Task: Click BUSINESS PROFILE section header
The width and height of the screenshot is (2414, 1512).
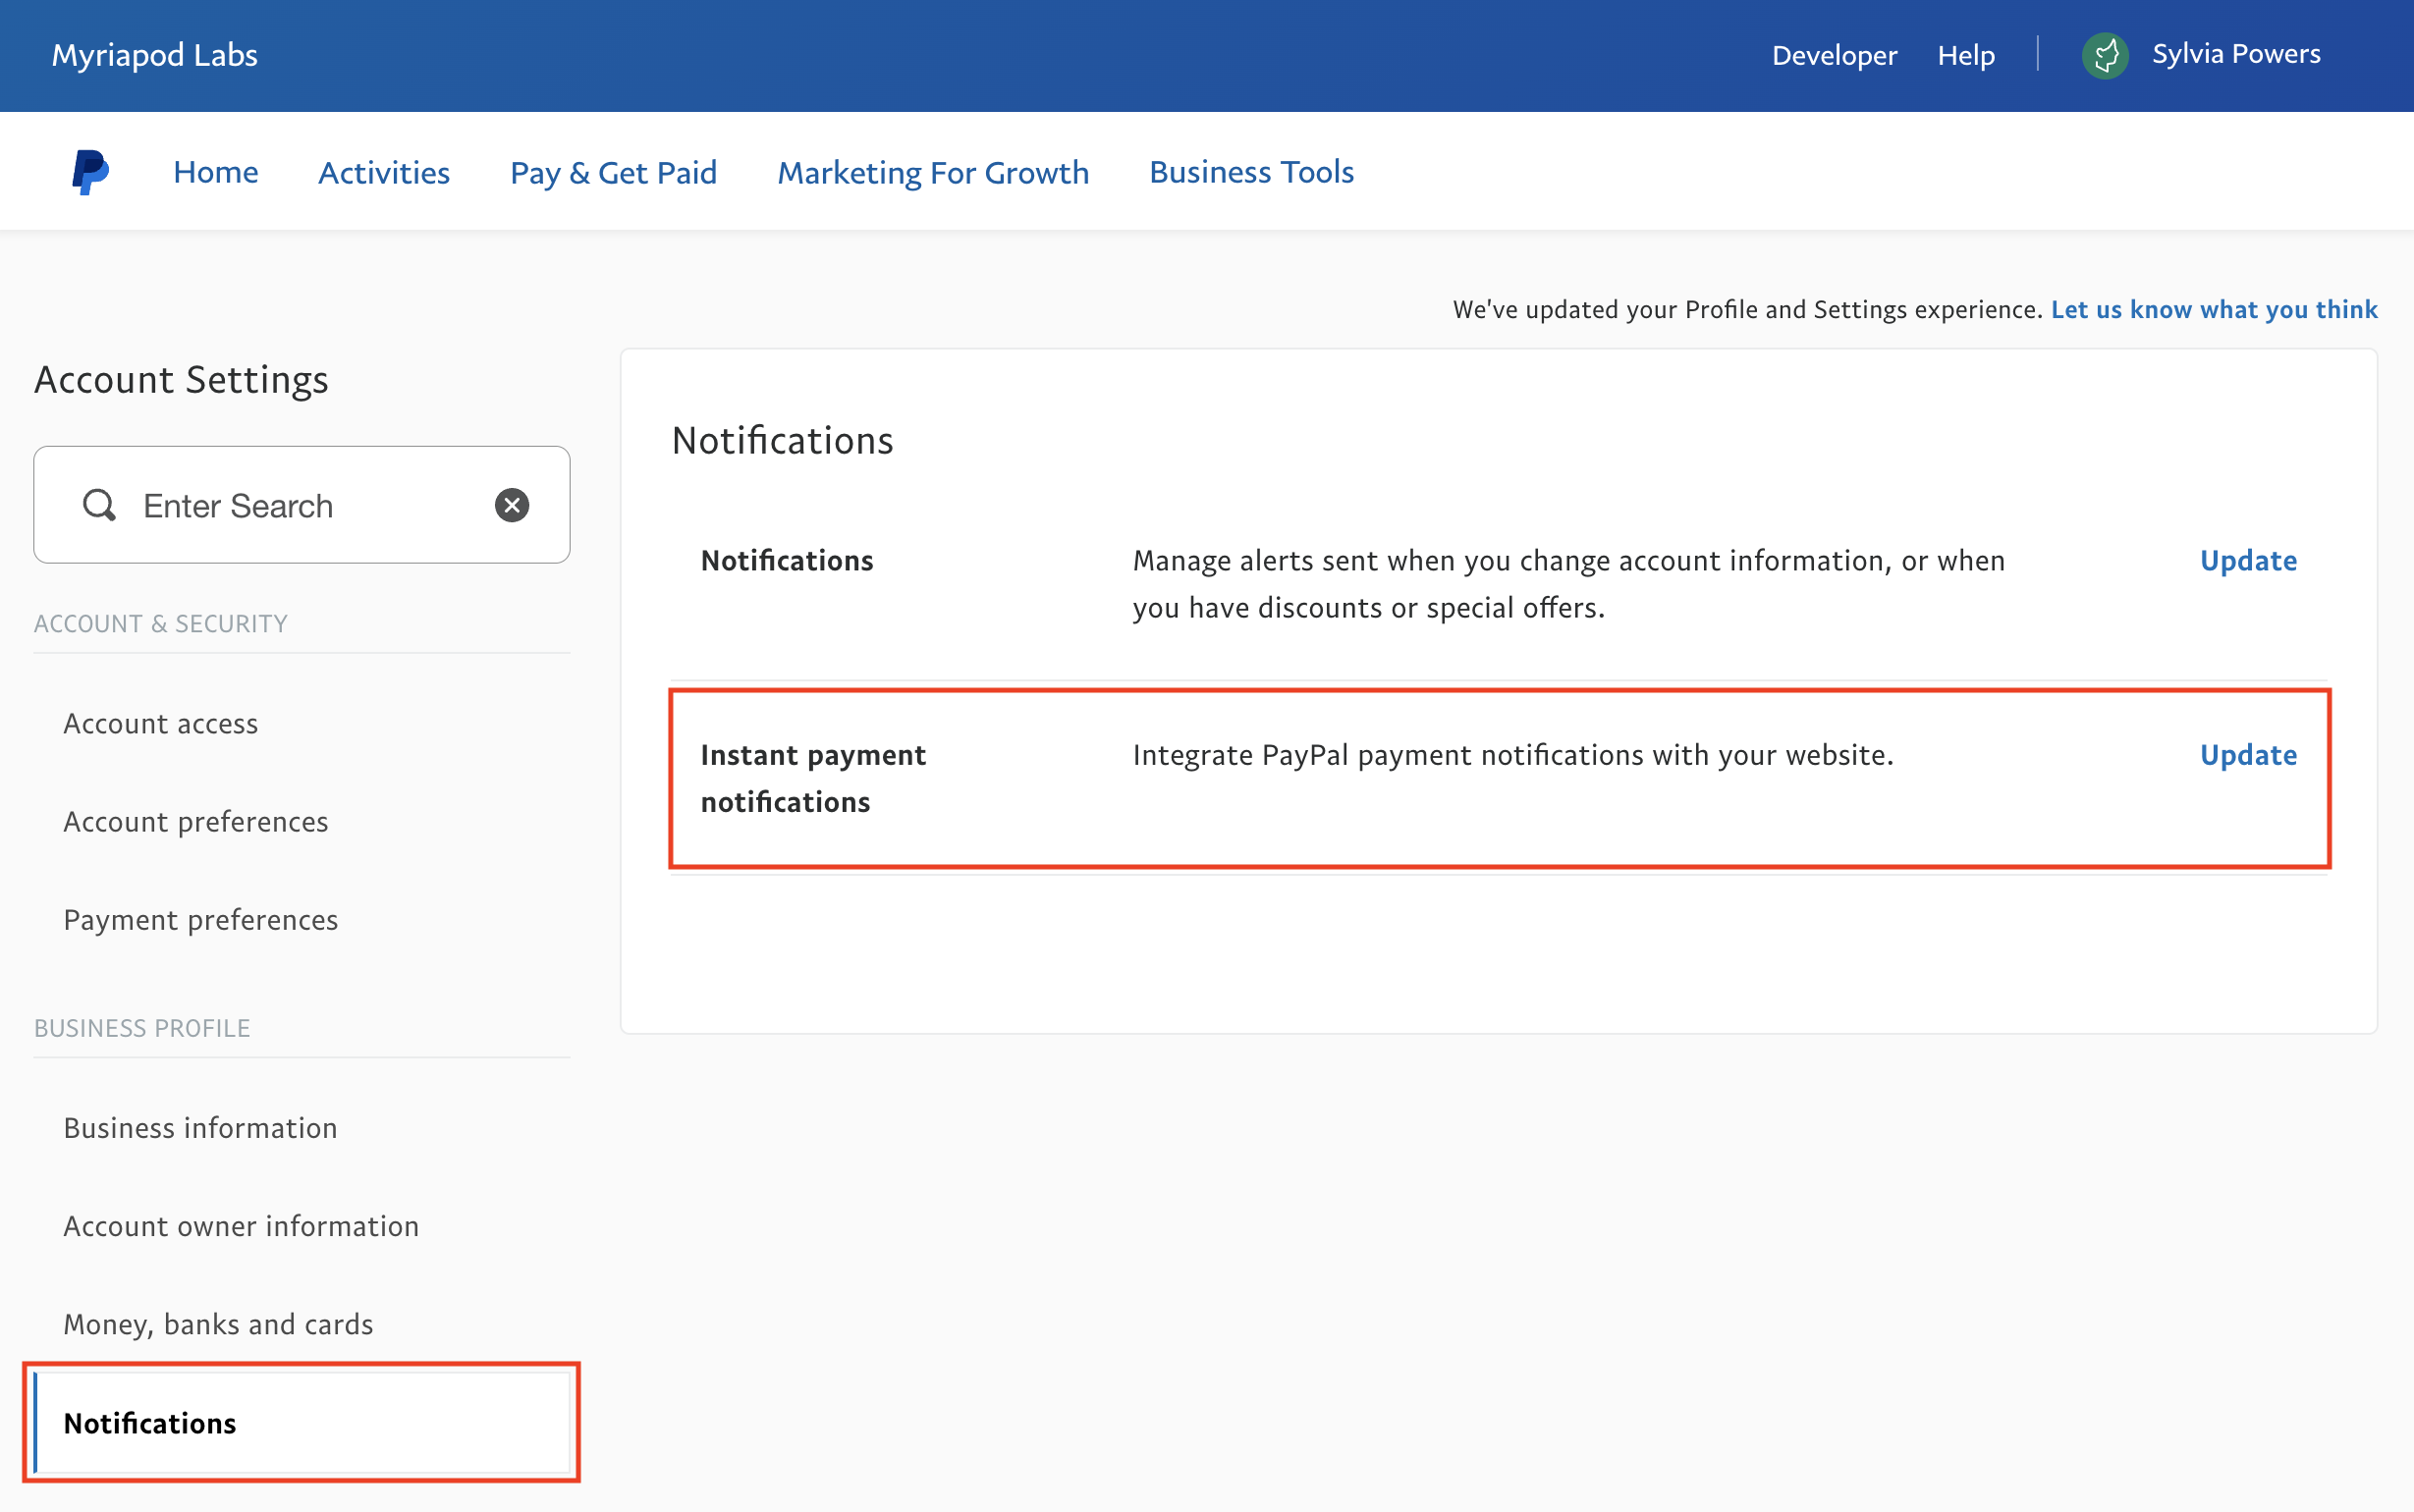Action: pyautogui.click(x=142, y=1028)
